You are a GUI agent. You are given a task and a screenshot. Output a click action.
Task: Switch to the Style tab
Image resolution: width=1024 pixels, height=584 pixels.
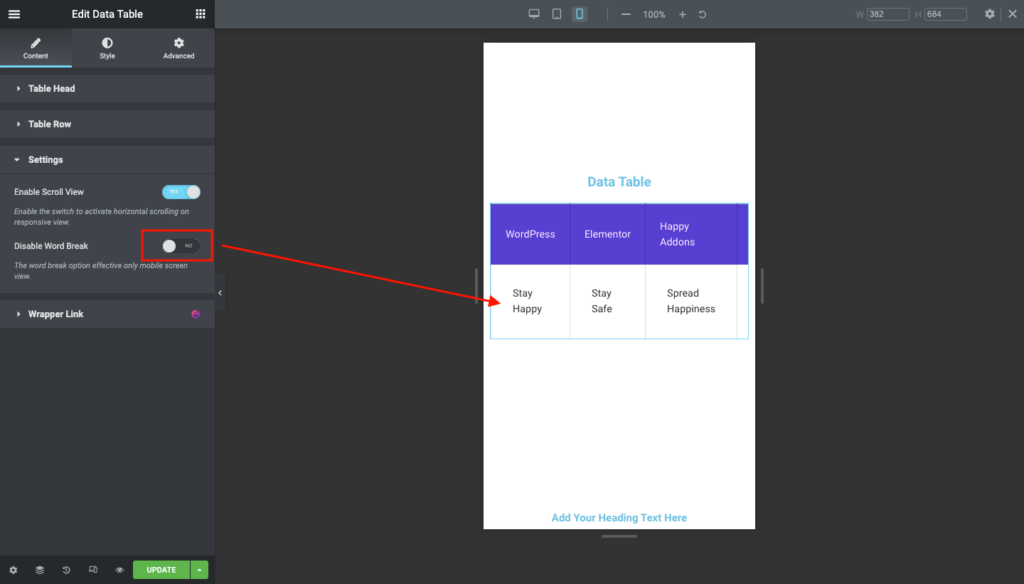[107, 48]
